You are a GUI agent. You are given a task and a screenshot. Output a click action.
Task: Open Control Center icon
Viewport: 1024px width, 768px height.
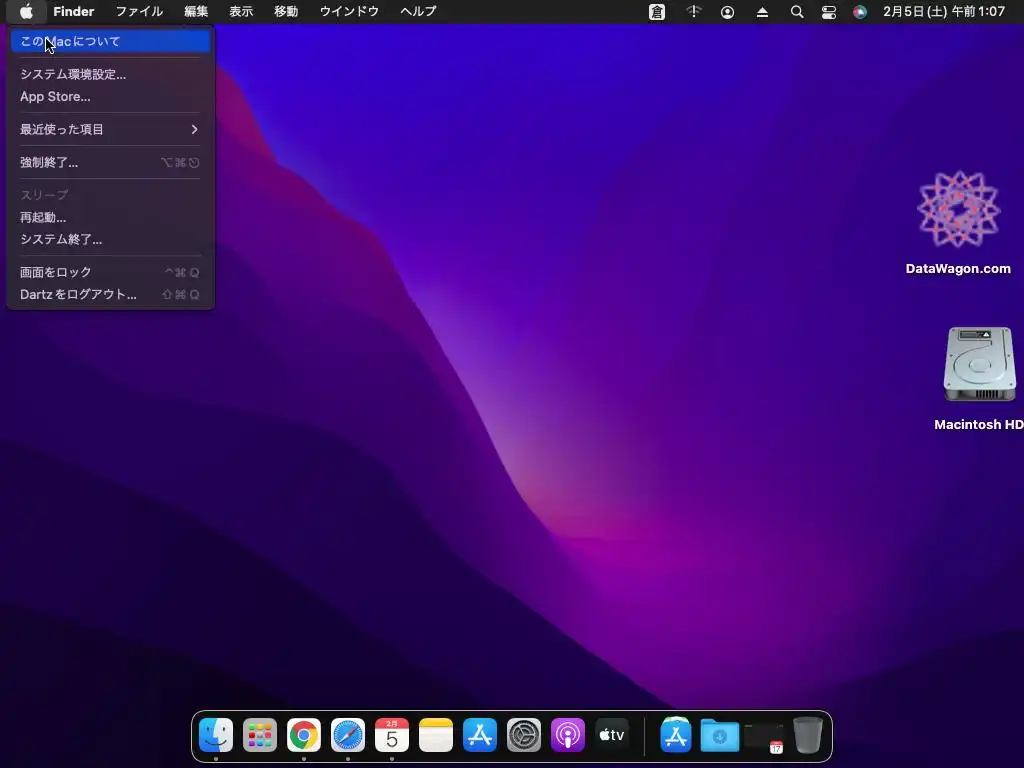(829, 12)
